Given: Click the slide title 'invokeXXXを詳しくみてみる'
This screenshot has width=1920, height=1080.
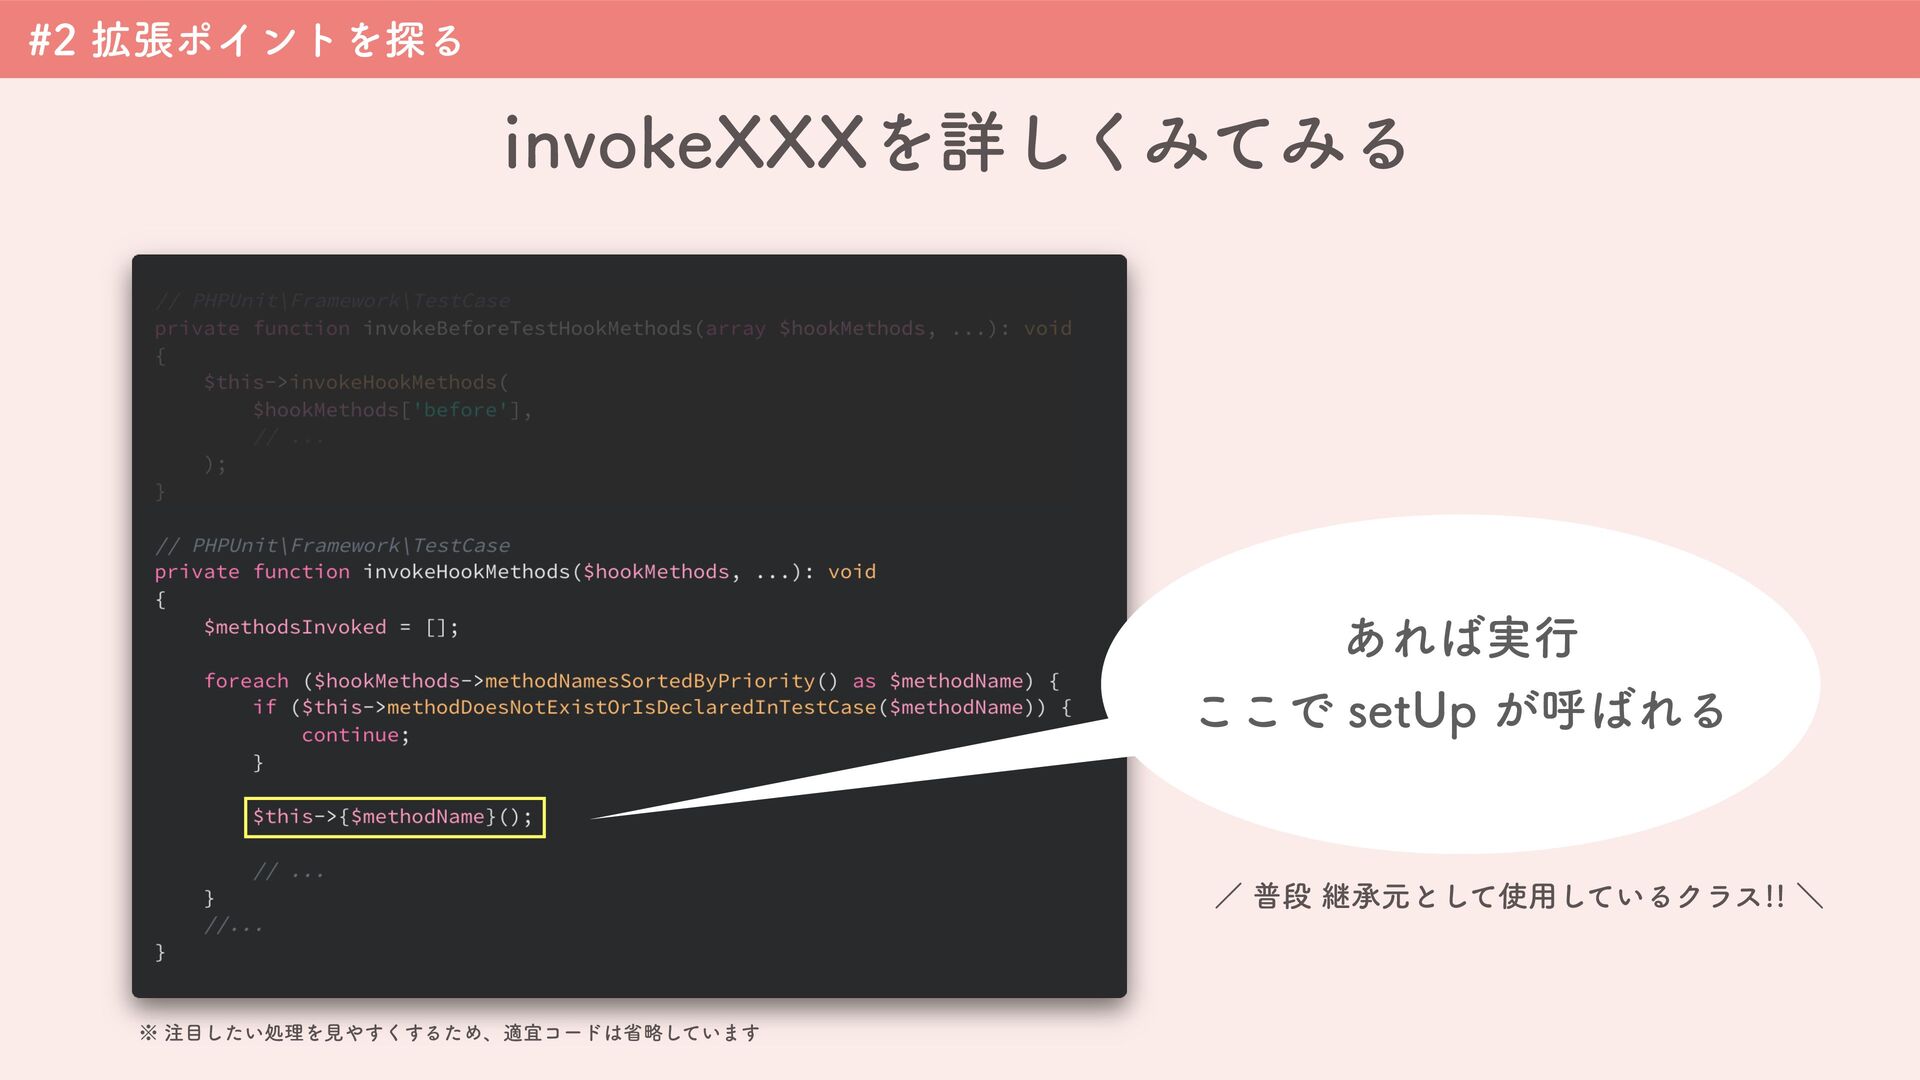Looking at the screenshot, I should click(957, 143).
